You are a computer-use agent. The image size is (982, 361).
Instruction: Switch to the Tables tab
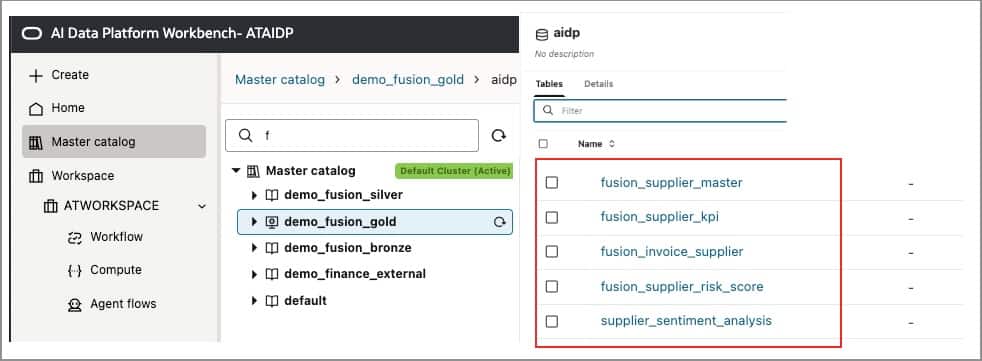click(549, 84)
